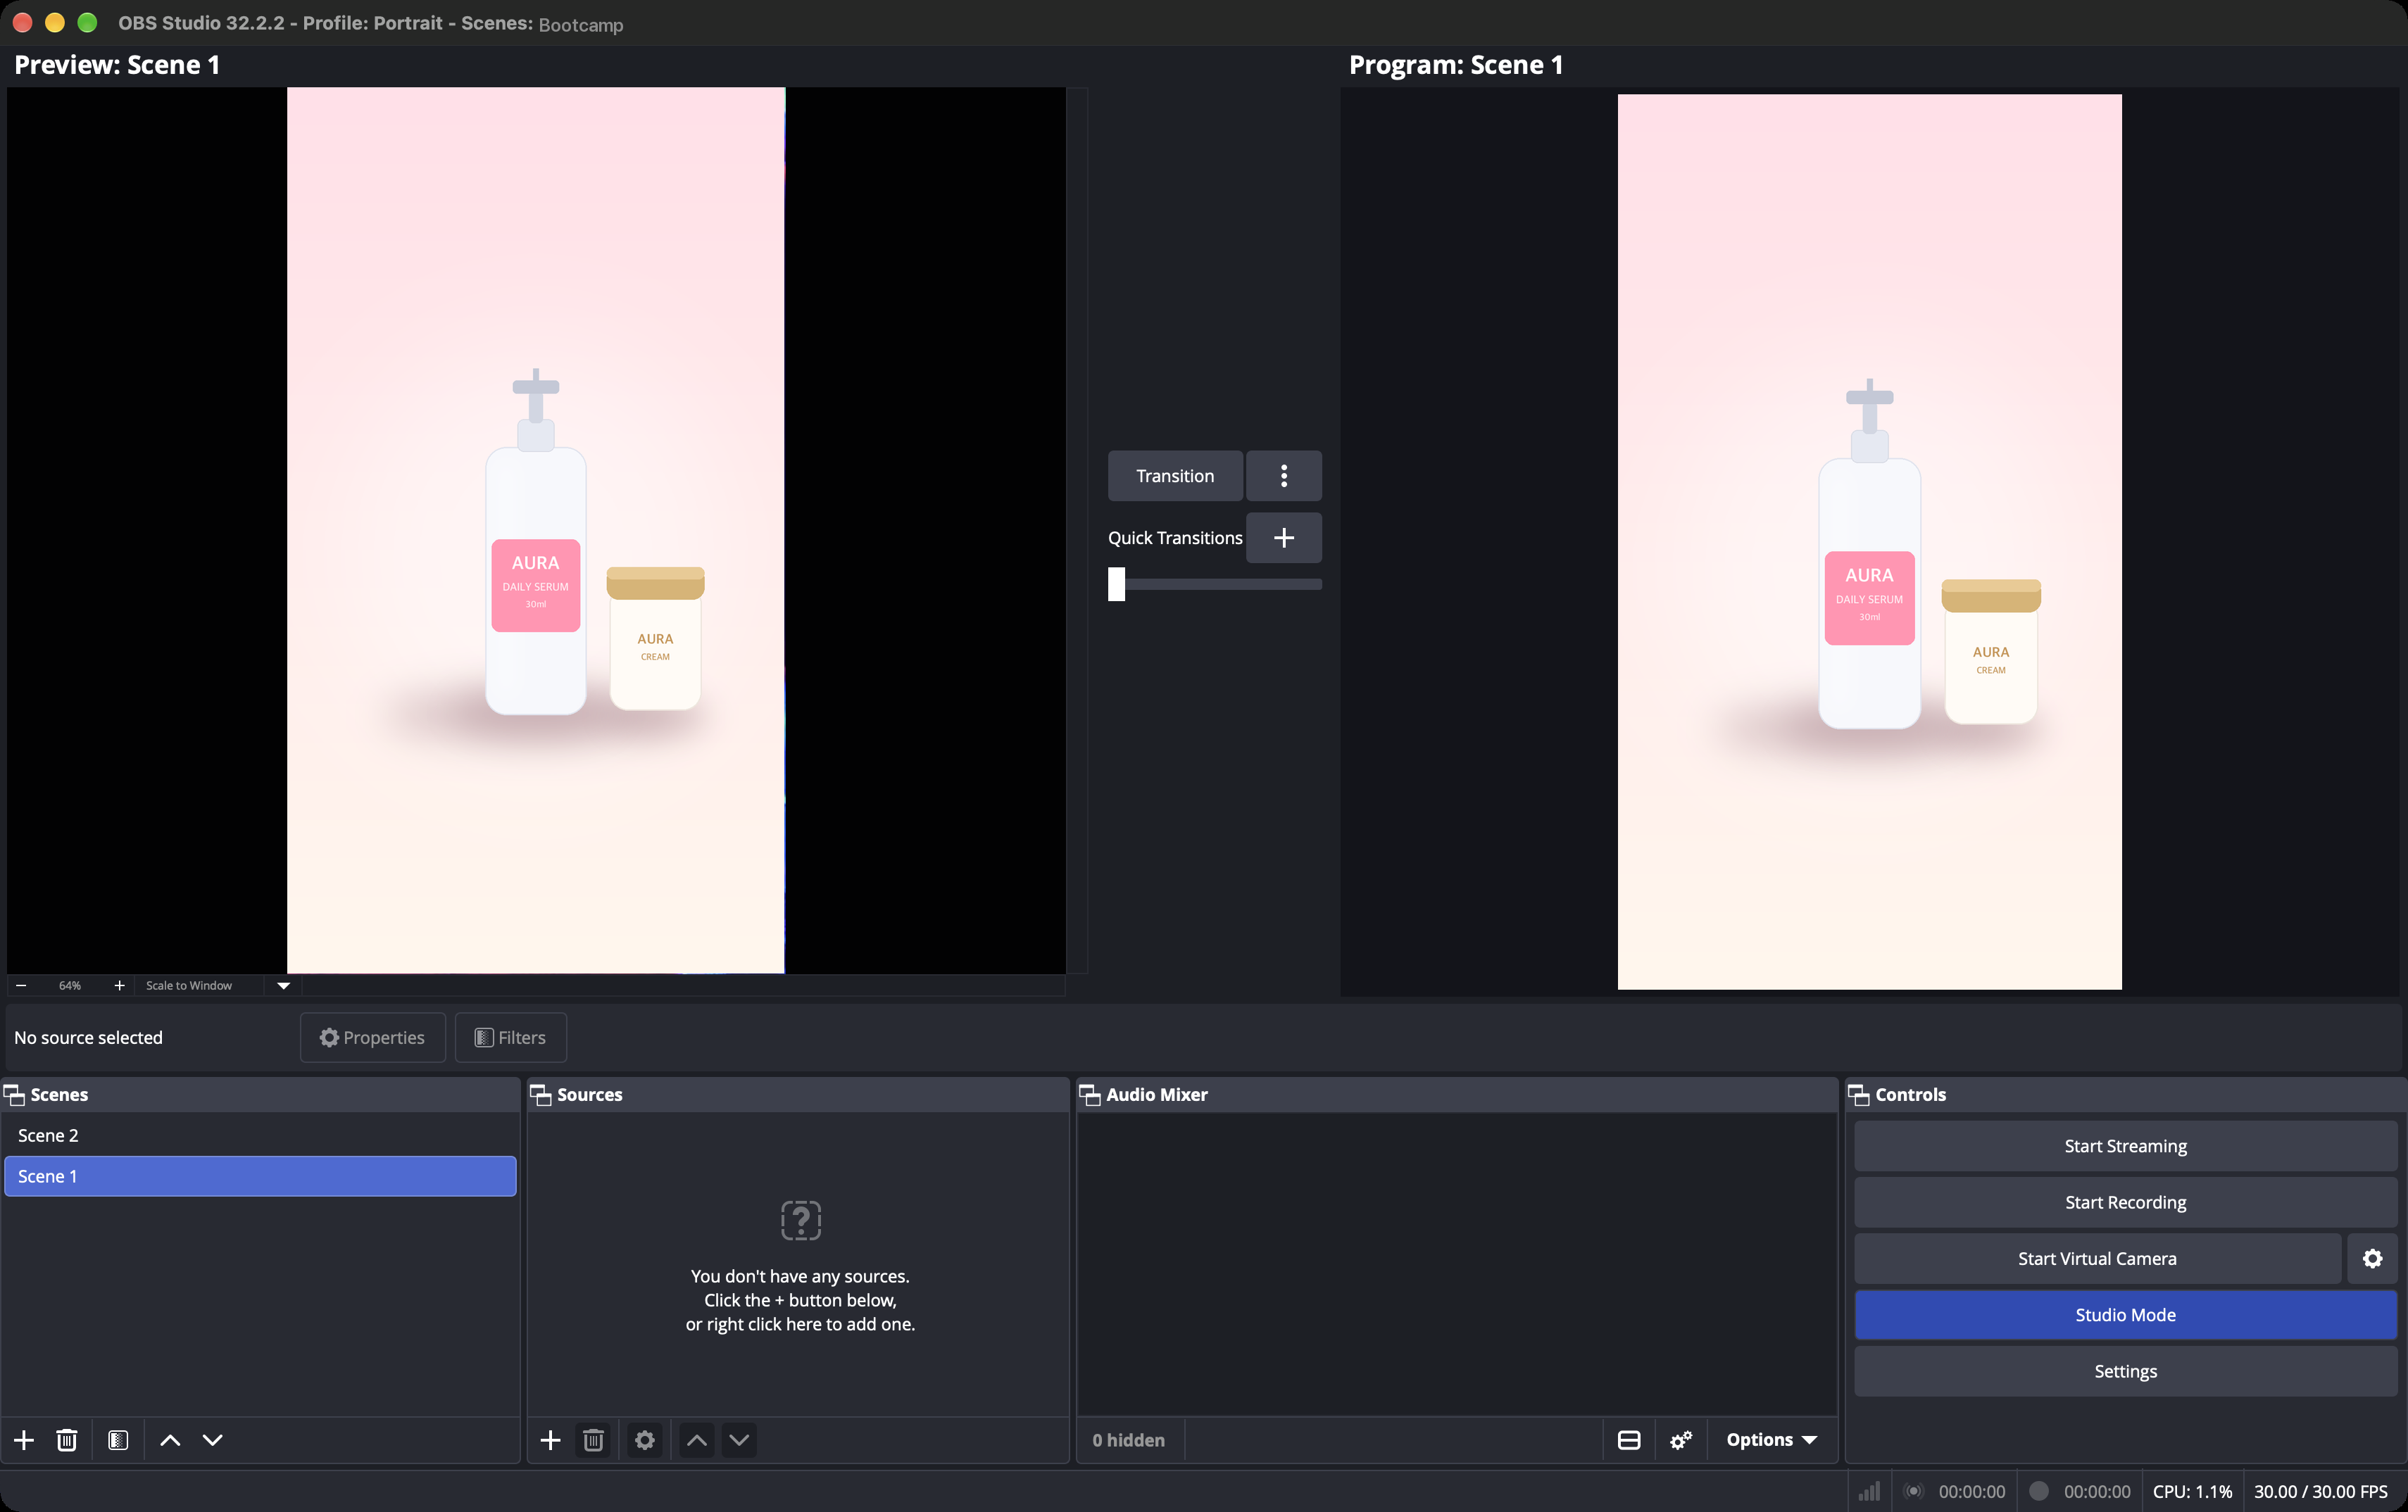
Task: Click the Preview scene canvas
Action: tap(536, 530)
